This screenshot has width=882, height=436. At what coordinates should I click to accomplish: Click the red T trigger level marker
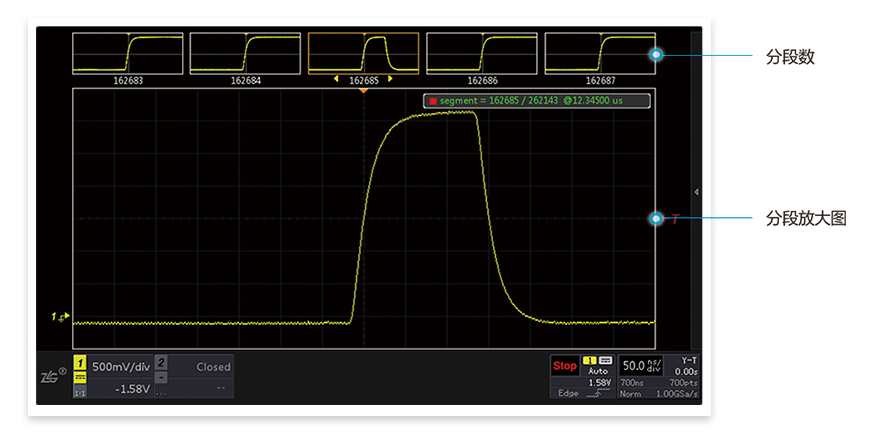(x=674, y=219)
